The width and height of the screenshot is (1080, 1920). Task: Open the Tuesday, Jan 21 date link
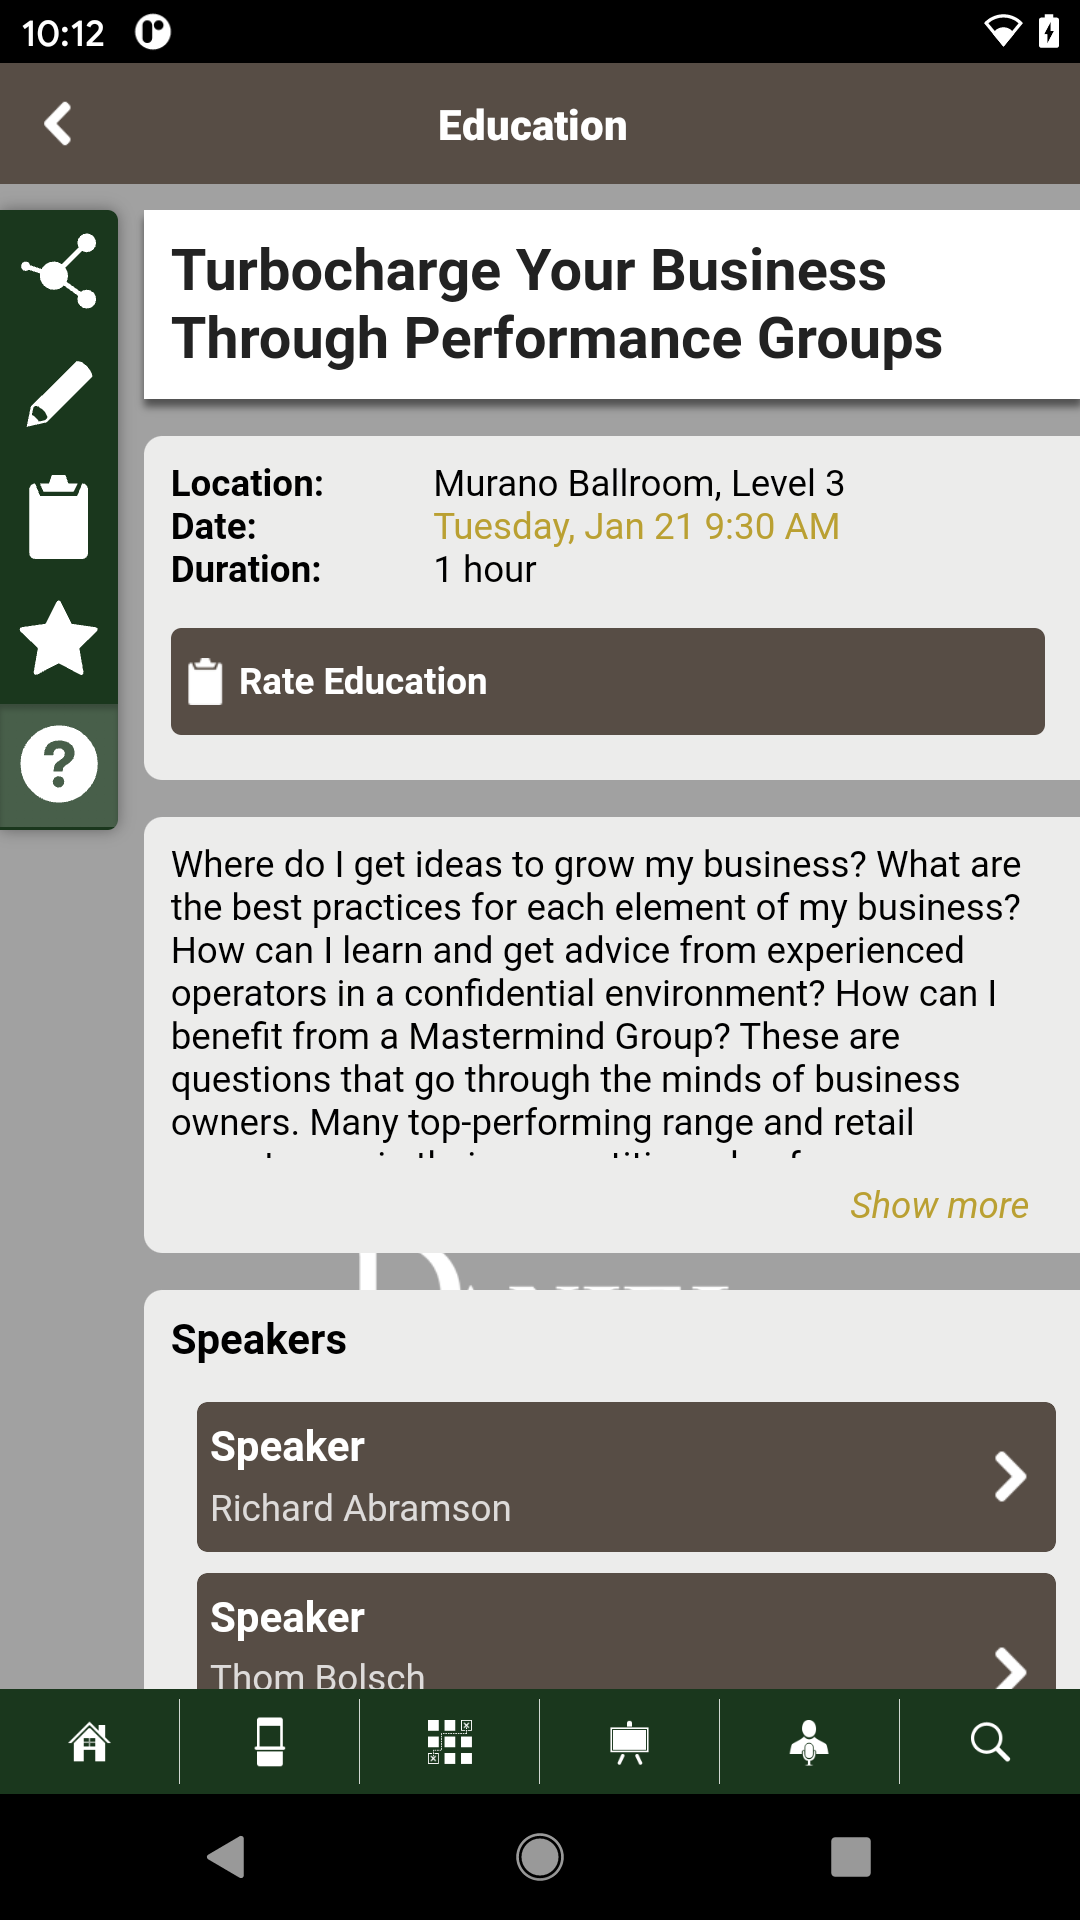(636, 526)
